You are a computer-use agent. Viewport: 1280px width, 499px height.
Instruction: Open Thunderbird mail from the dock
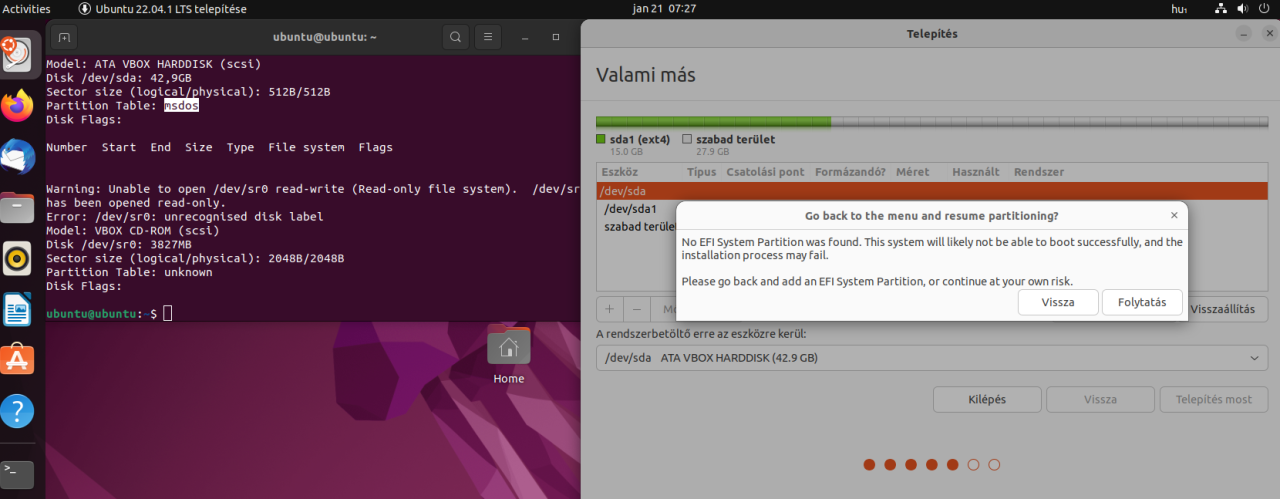click(x=18, y=156)
